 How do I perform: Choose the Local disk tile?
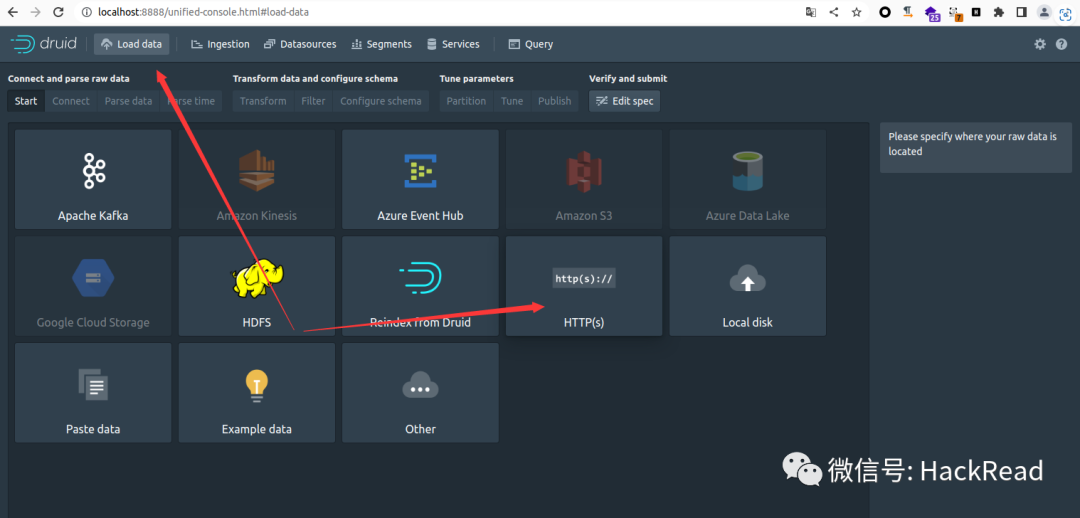748,286
